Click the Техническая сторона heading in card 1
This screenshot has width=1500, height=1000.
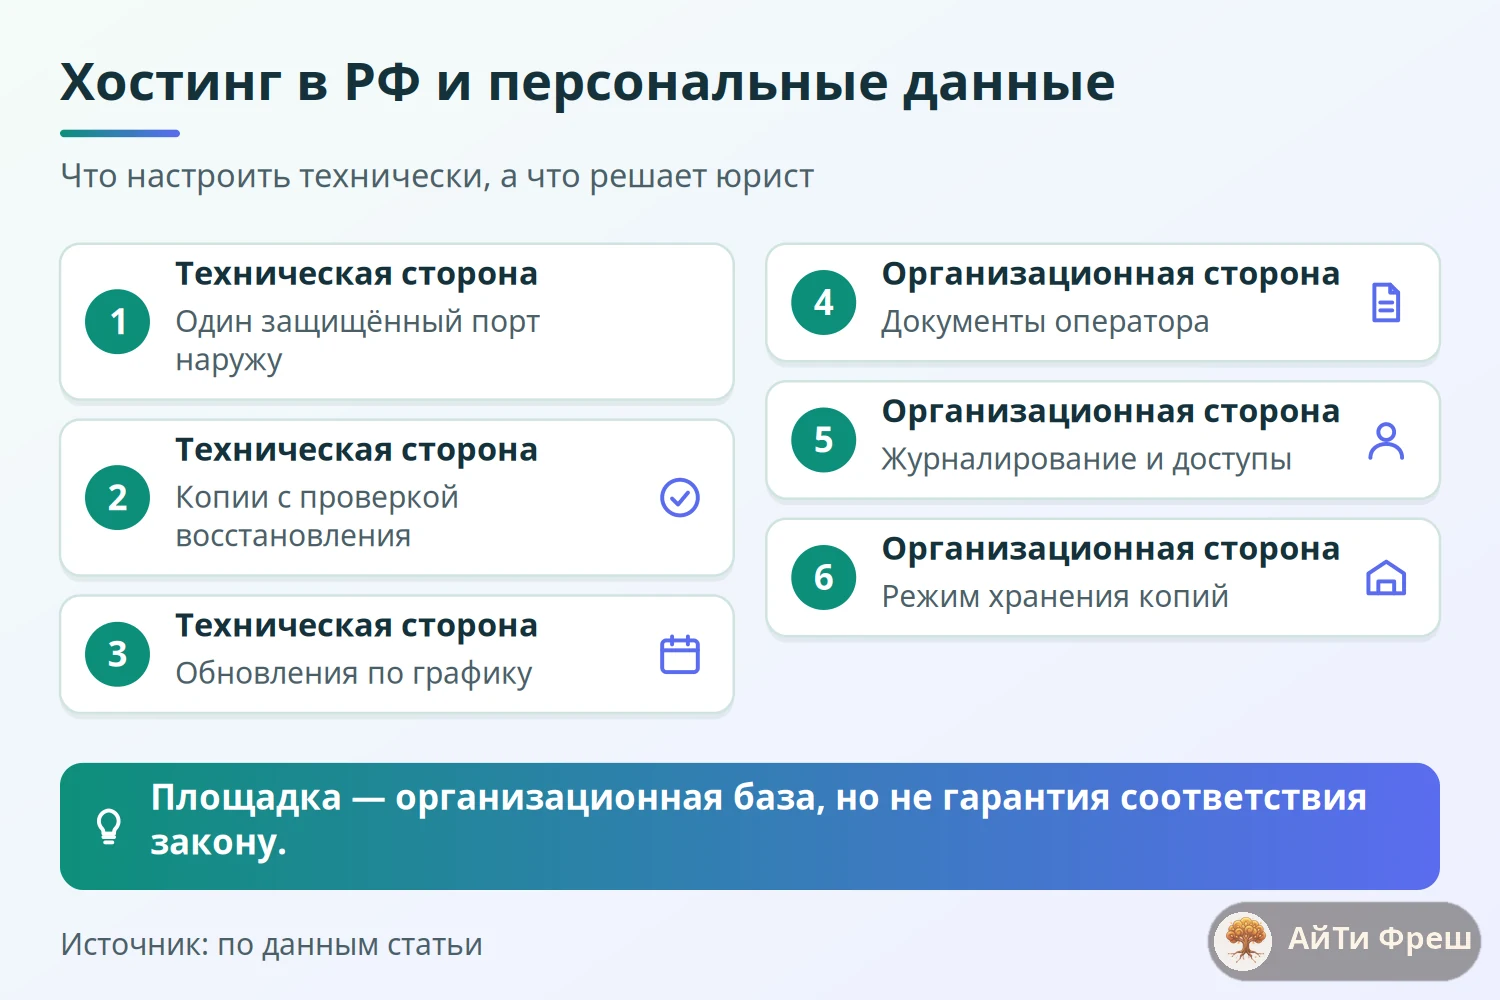click(x=357, y=274)
